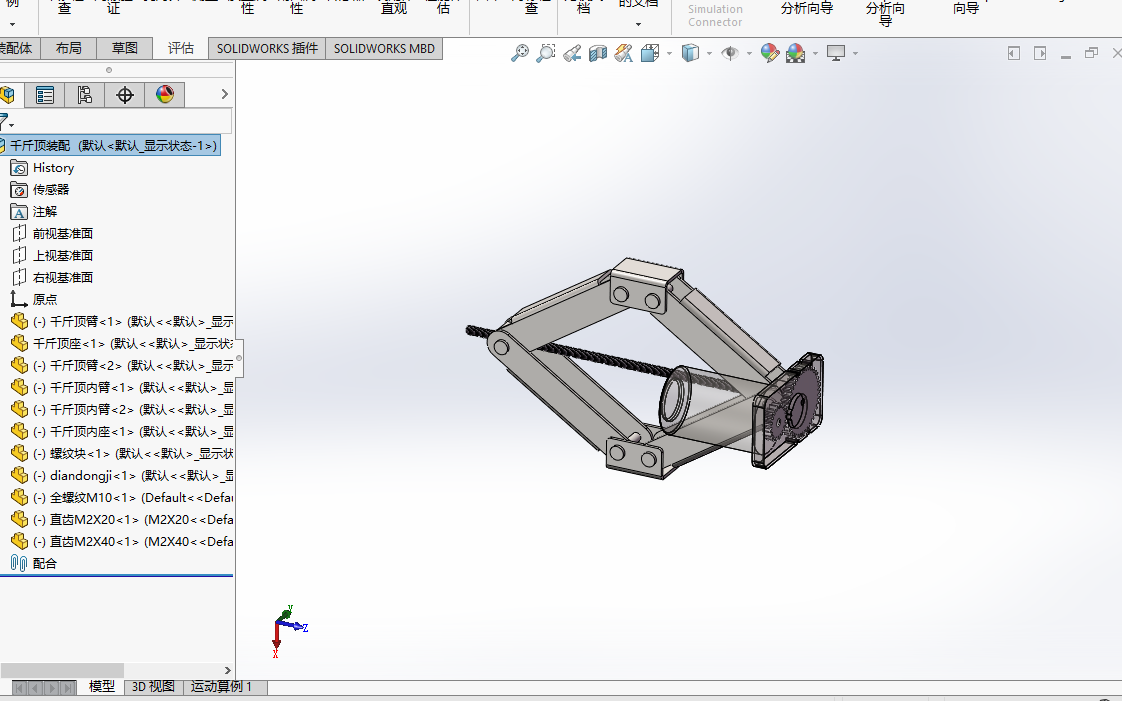Expand the View Settings dropdown arrow
The image size is (1122, 701).
coord(855,54)
